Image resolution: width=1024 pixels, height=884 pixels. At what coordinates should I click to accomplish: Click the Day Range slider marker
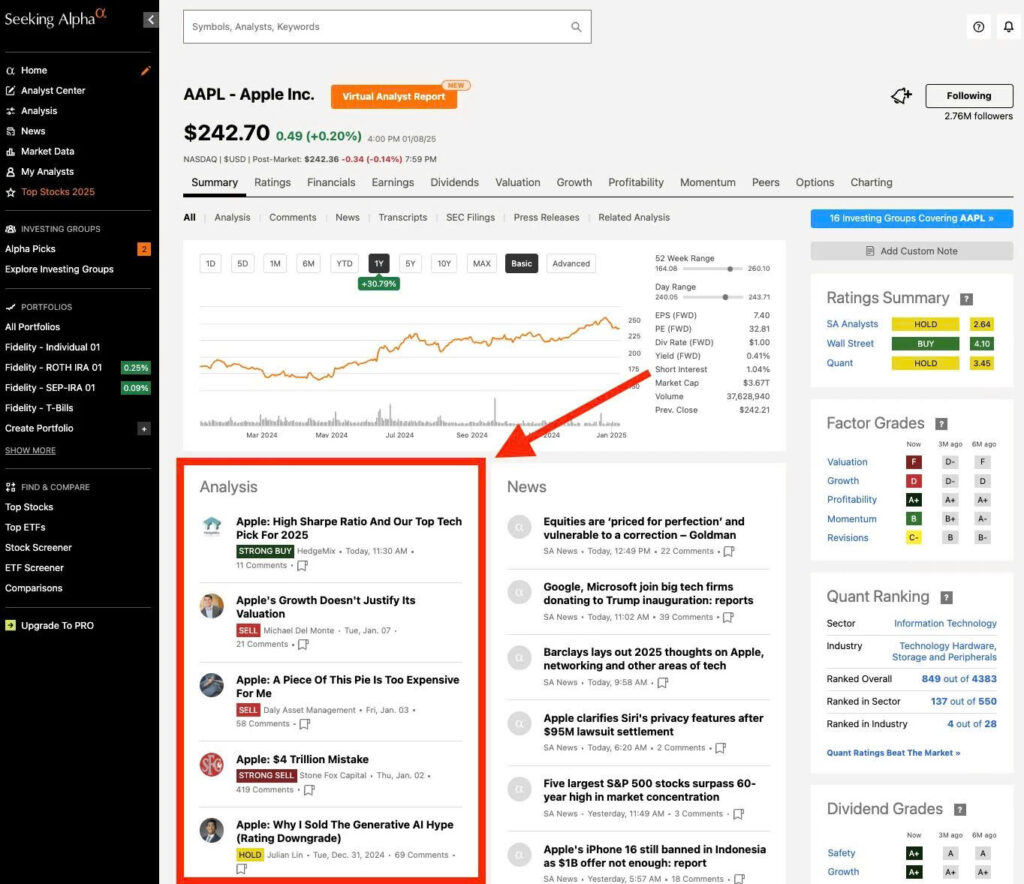point(725,297)
